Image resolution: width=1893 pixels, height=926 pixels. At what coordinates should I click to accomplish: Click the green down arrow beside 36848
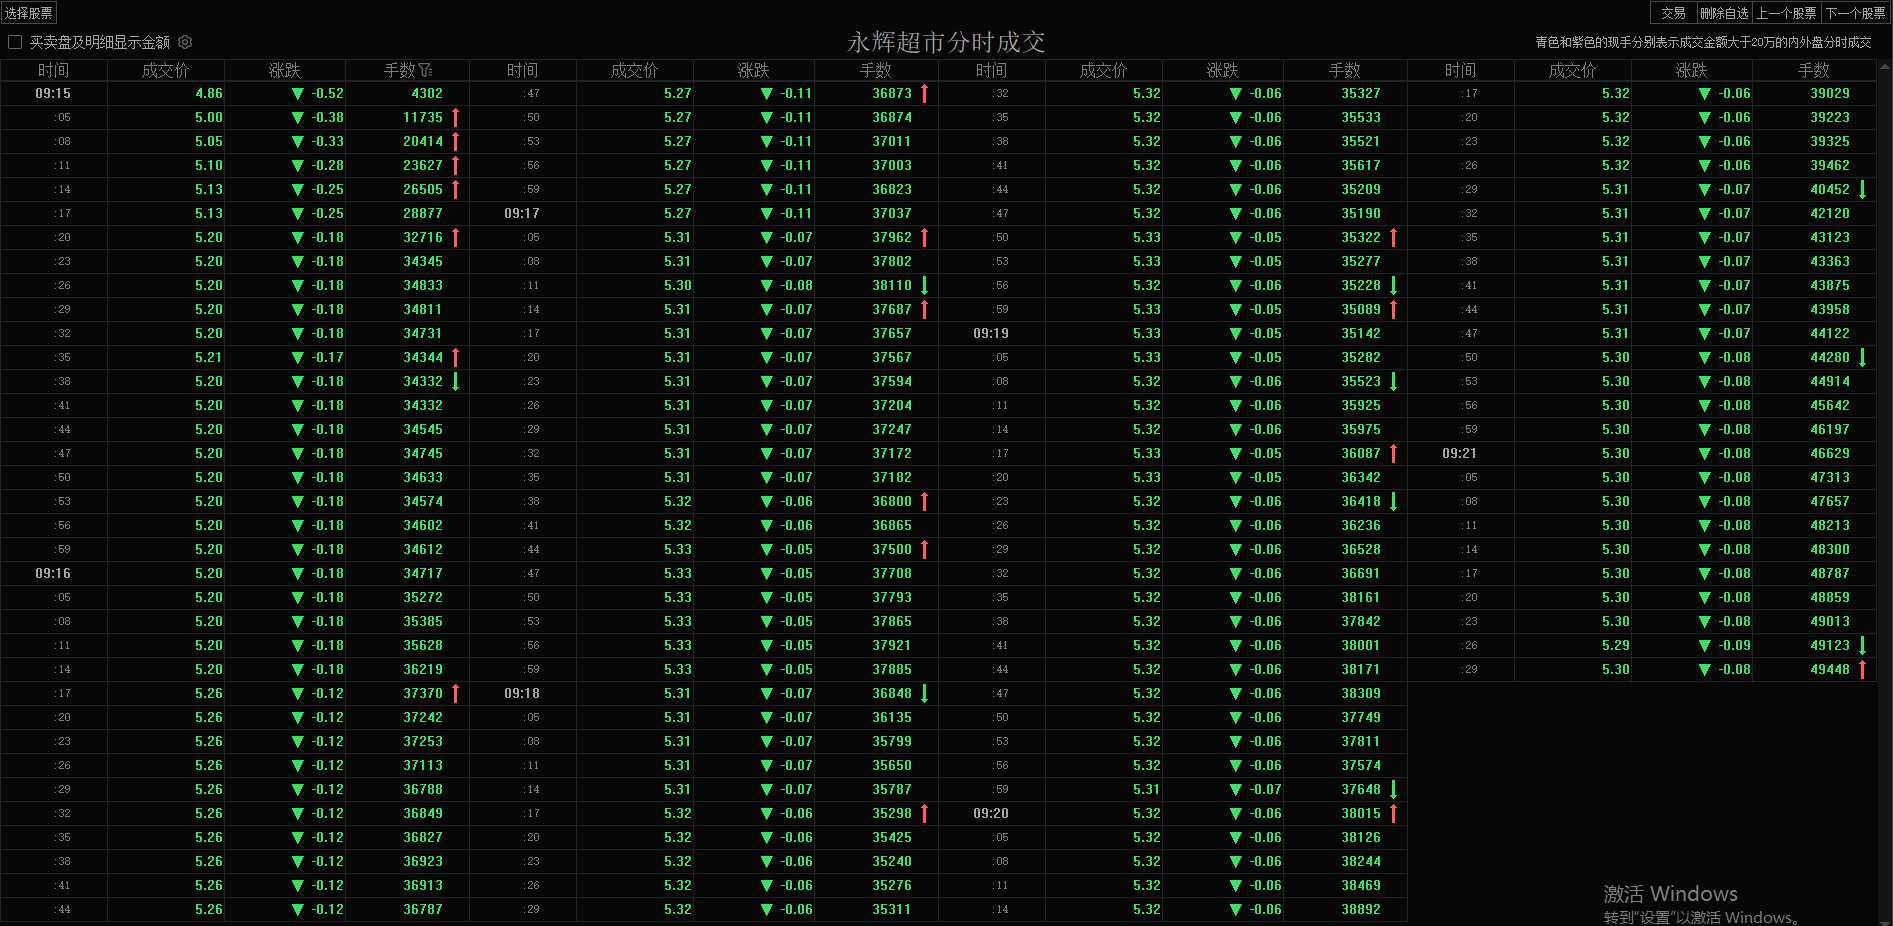[x=924, y=693]
